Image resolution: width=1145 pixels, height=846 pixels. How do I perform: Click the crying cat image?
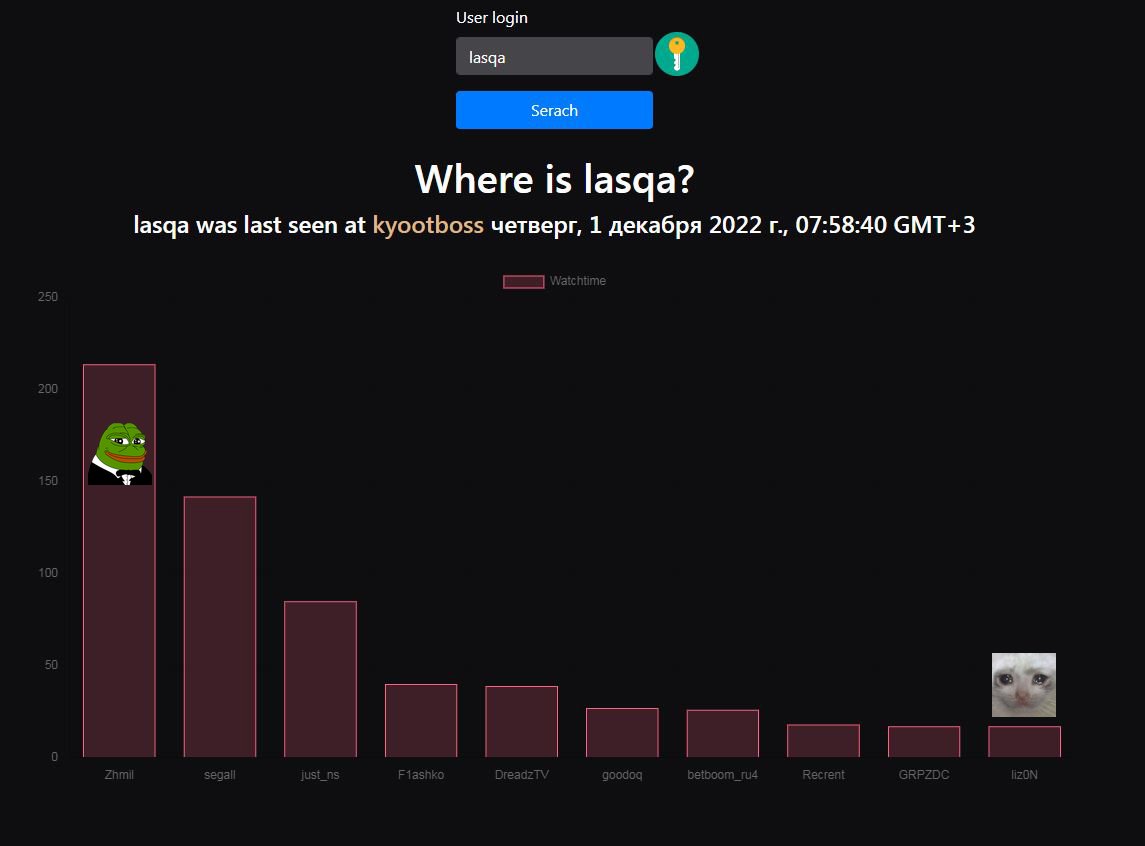click(x=1023, y=685)
